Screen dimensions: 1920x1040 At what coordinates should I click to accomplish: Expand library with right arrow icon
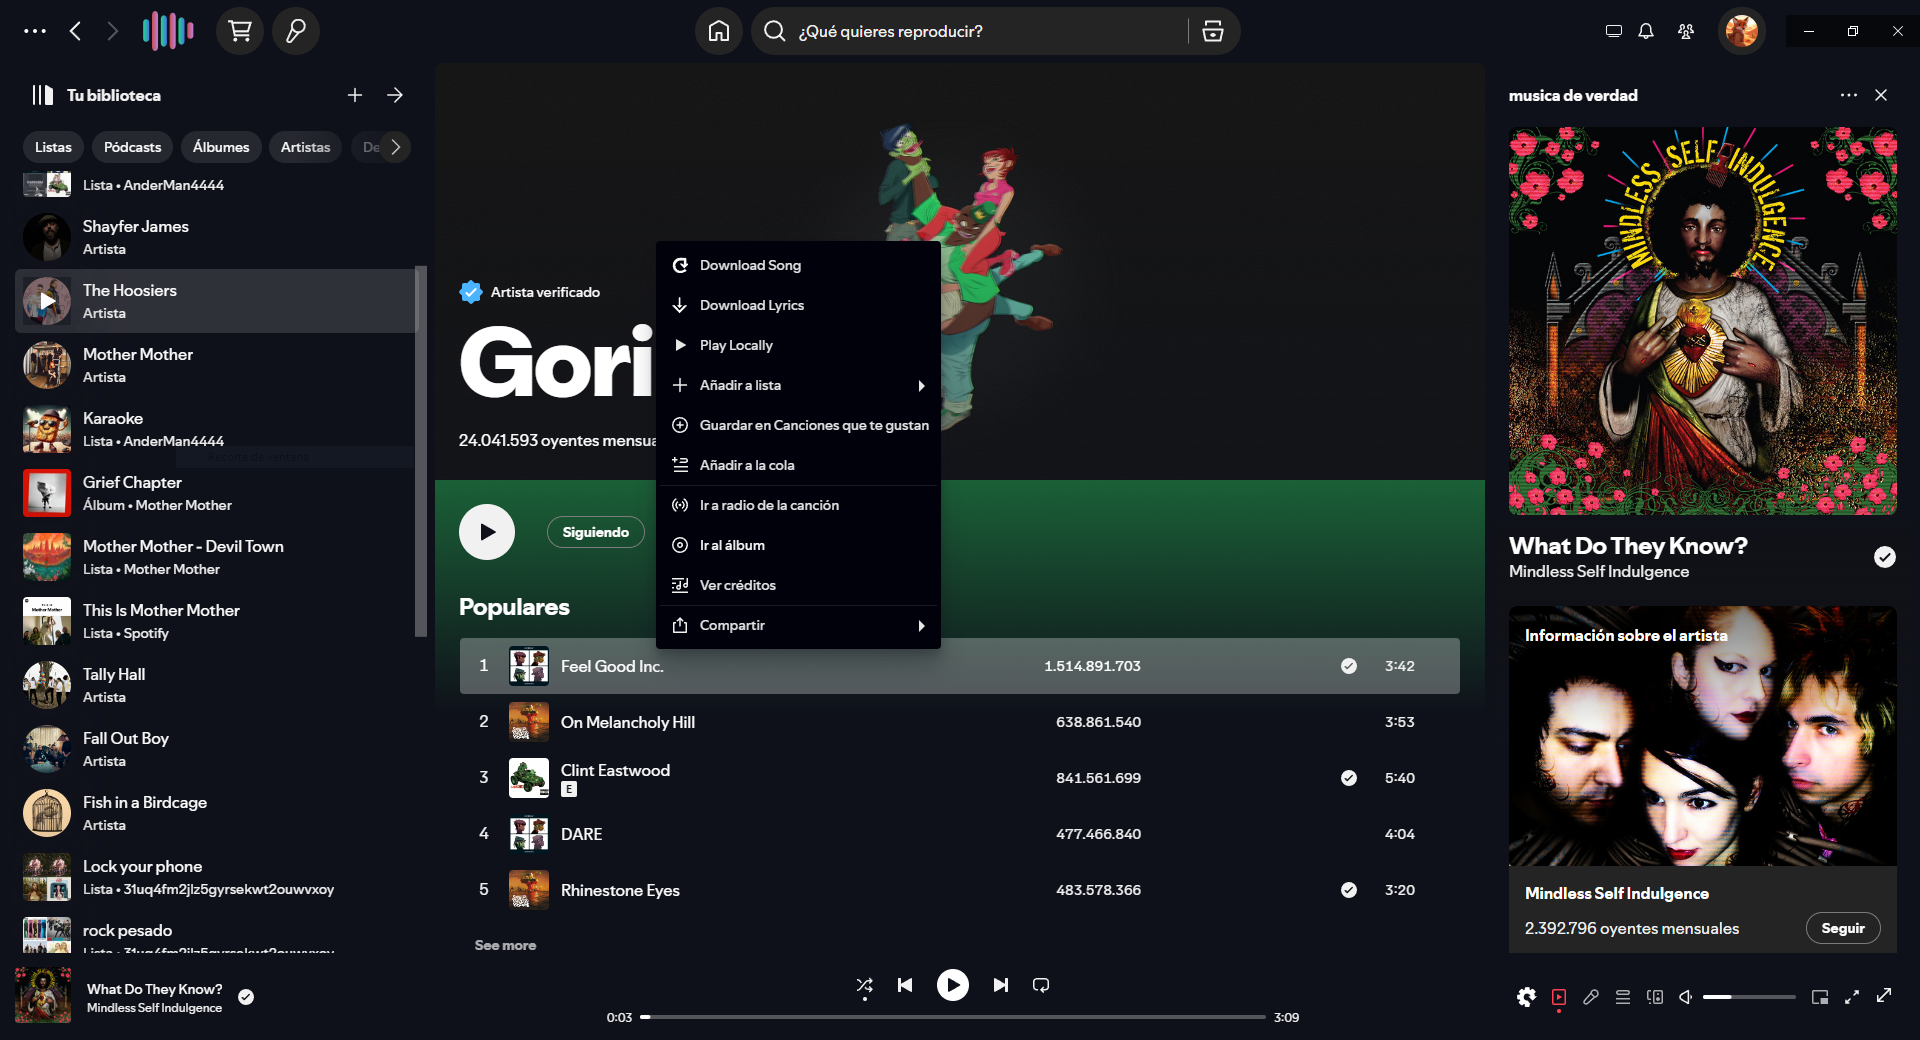tap(395, 95)
